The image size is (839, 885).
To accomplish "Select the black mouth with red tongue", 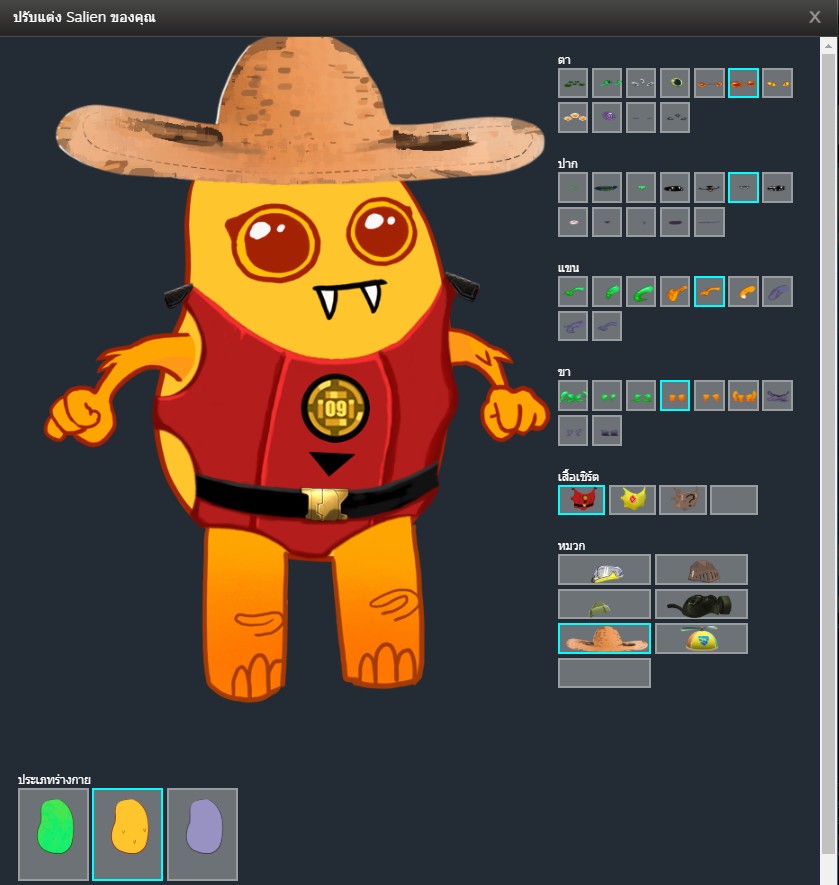I will tap(709, 188).
